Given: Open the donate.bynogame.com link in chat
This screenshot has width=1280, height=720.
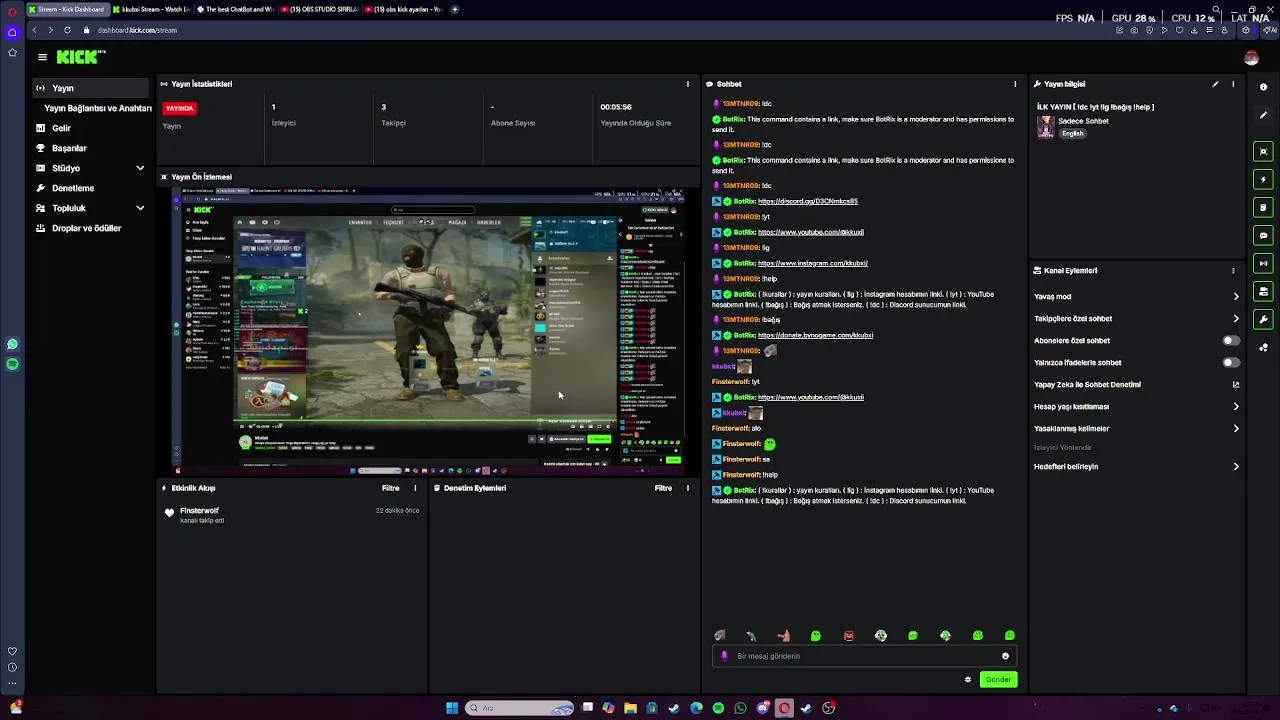Looking at the screenshot, I should [815, 336].
